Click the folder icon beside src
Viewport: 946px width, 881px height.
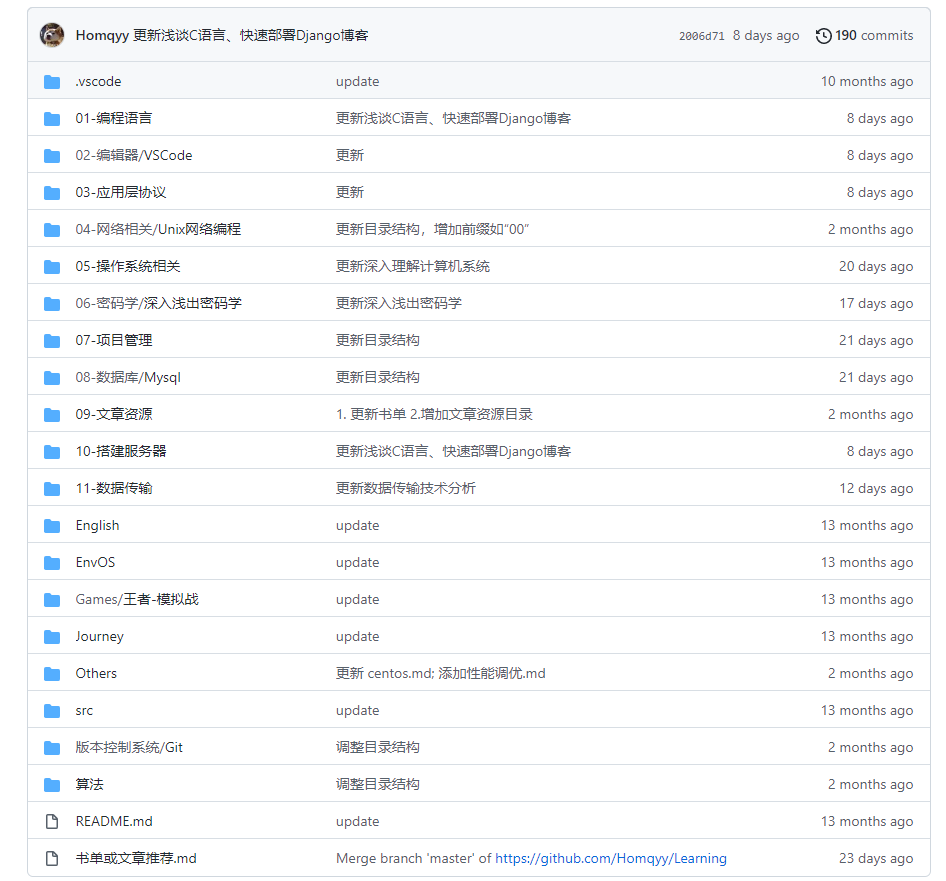pyautogui.click(x=52, y=711)
